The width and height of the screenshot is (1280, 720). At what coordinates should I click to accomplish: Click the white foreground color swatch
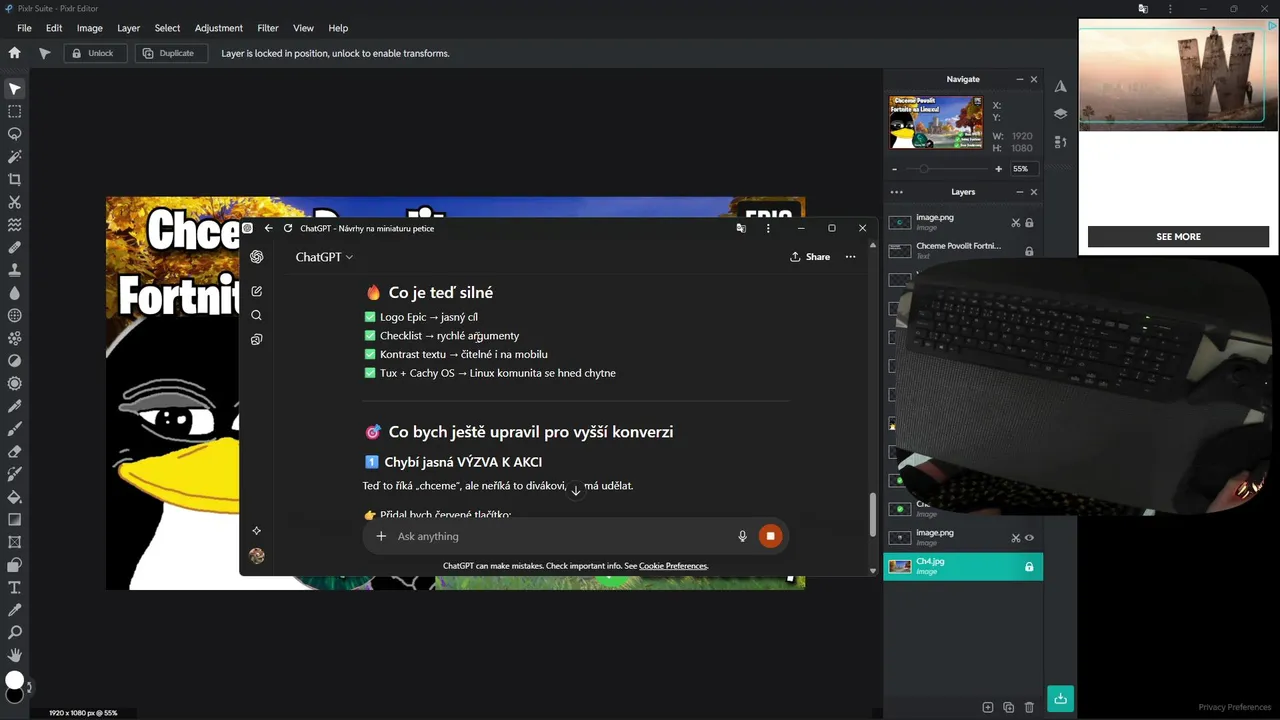coord(14,681)
